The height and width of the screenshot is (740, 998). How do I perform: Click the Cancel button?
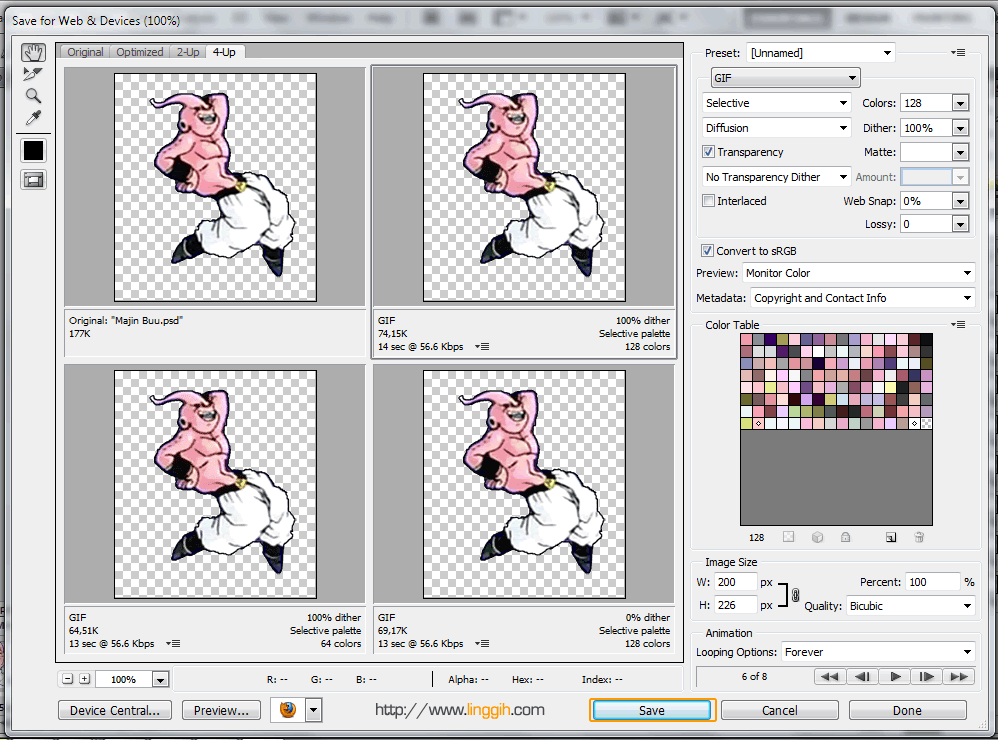[x=780, y=710]
